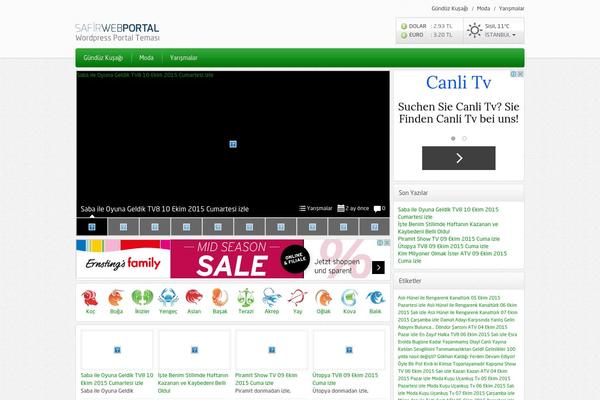The width and height of the screenshot is (600, 400).
Task: Click the Piramit Show TV post thumbnail
Action: [272, 349]
